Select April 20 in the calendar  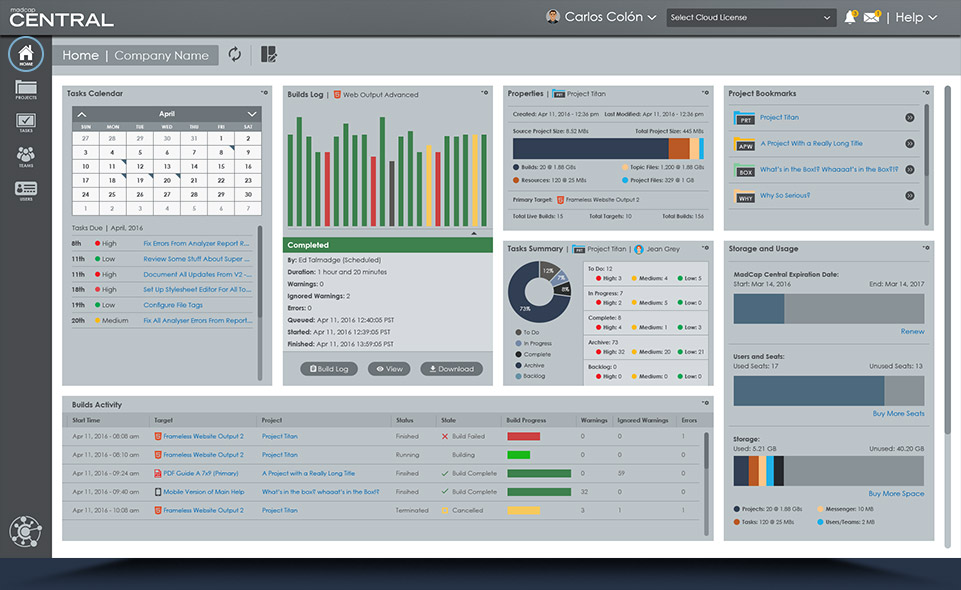(167, 181)
